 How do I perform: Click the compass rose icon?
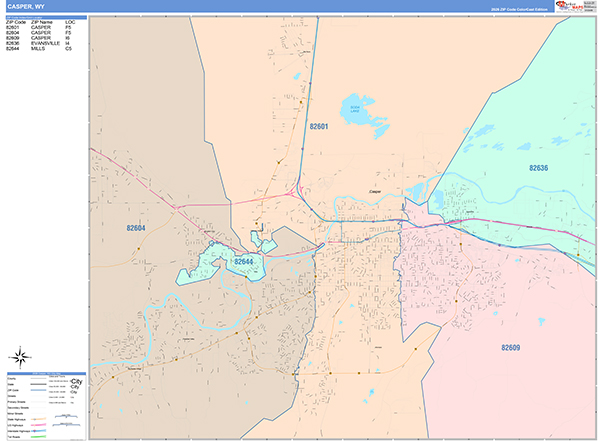tap(19, 357)
